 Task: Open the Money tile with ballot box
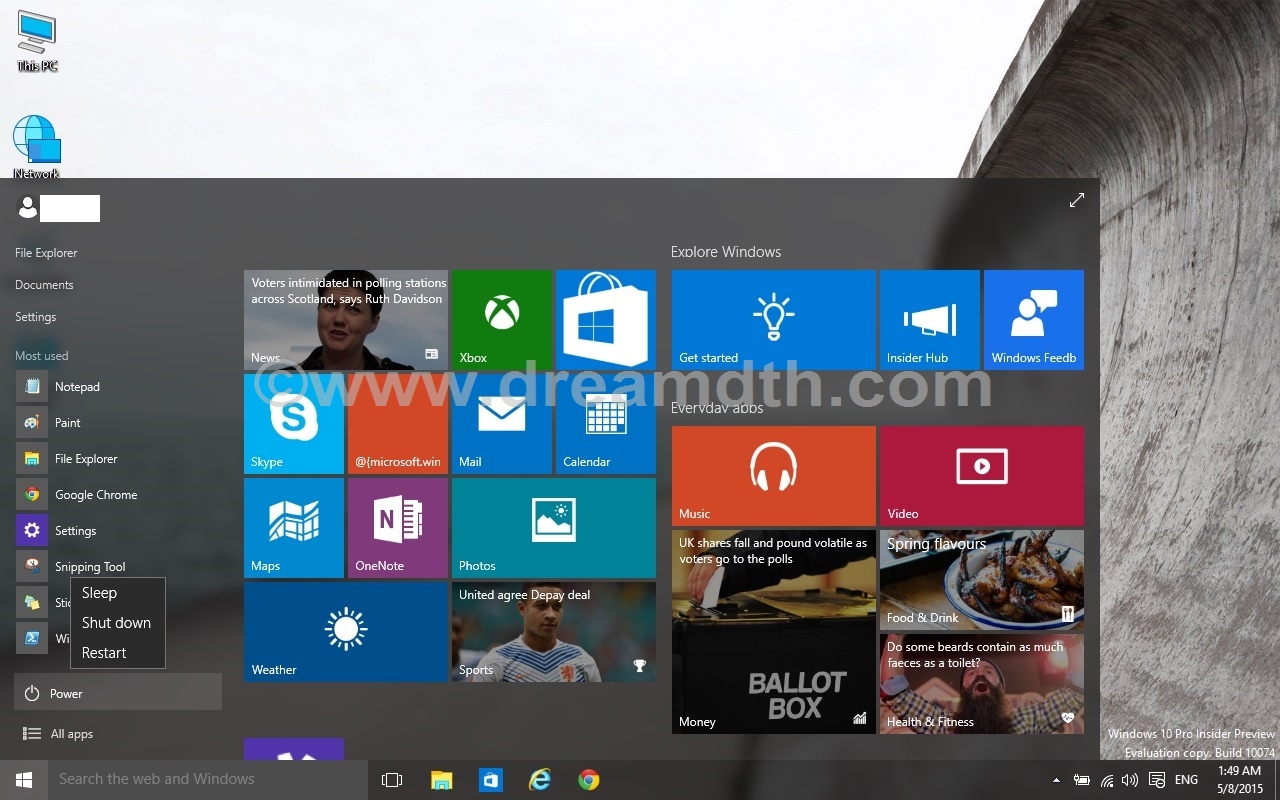point(773,632)
